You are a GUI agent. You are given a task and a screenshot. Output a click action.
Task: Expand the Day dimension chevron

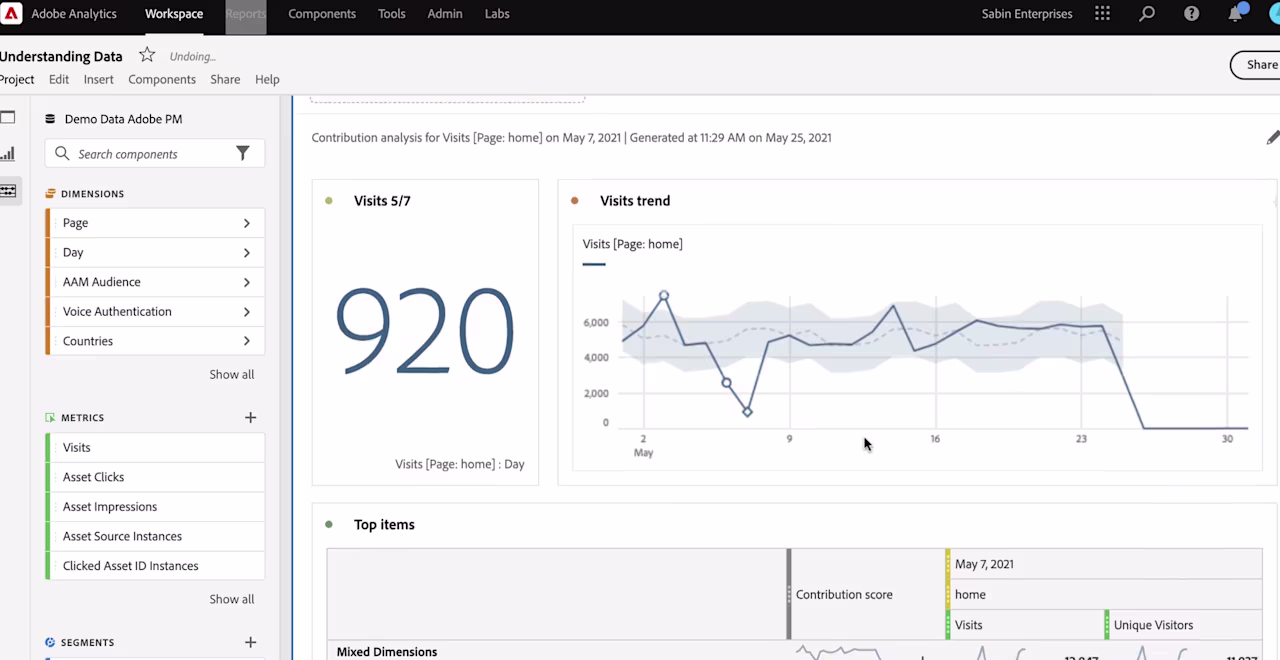tap(247, 253)
